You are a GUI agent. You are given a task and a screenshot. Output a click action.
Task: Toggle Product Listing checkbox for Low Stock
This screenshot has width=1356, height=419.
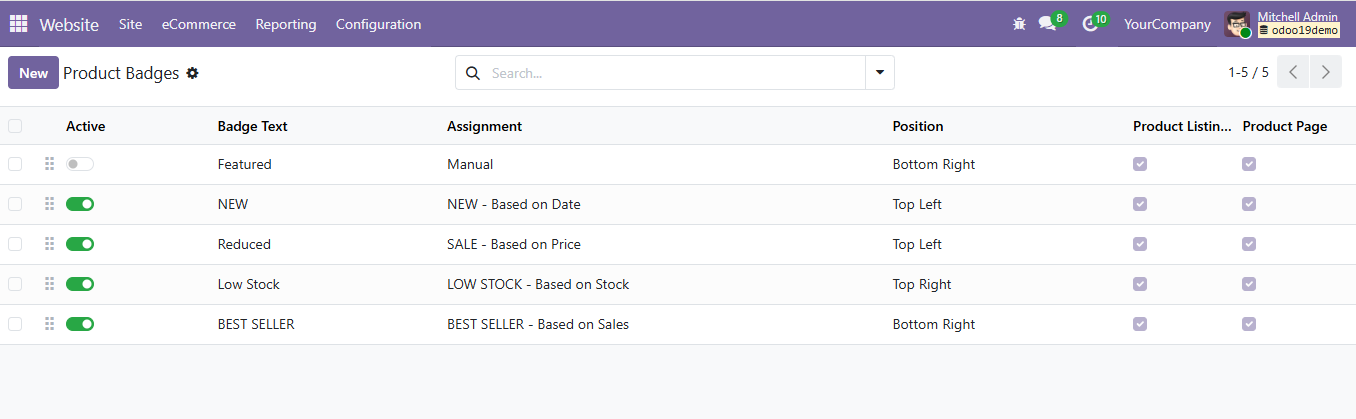point(1140,284)
